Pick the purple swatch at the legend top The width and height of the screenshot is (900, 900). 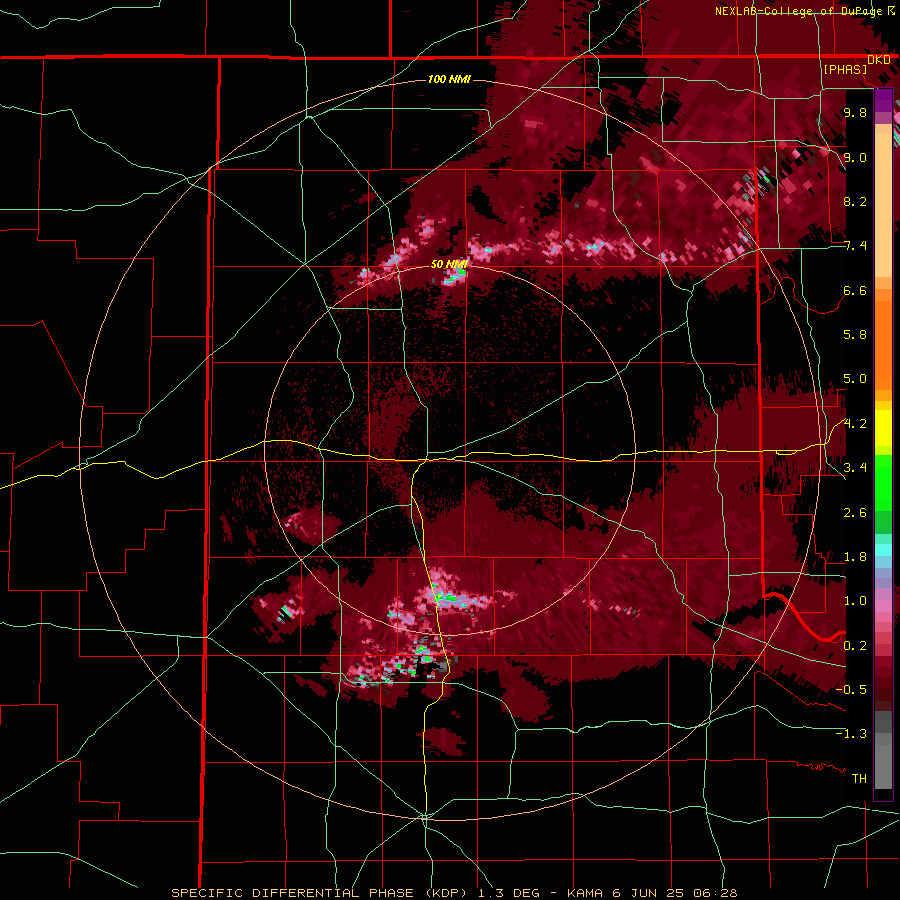tap(883, 100)
